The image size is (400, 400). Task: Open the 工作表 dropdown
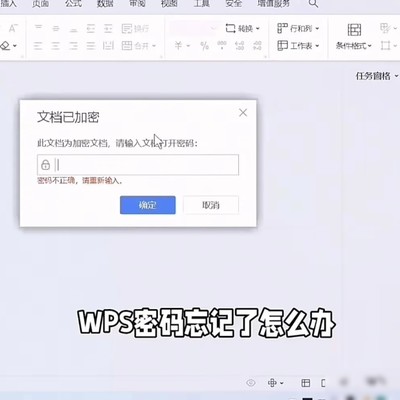[298, 45]
